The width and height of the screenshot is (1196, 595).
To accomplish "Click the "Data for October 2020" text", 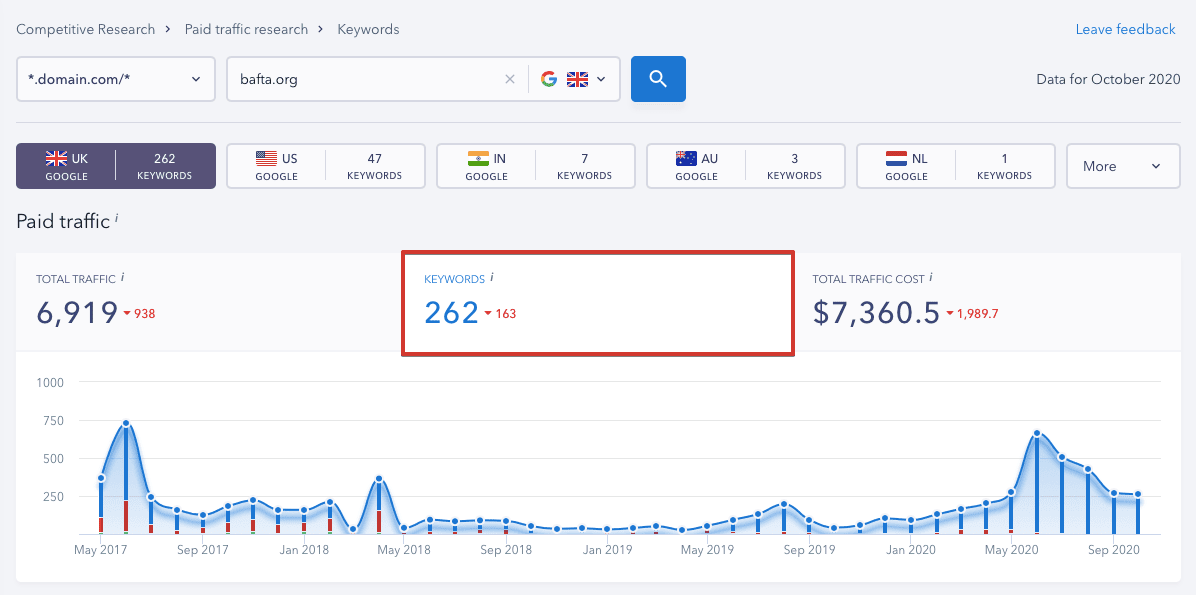I will click(1108, 79).
